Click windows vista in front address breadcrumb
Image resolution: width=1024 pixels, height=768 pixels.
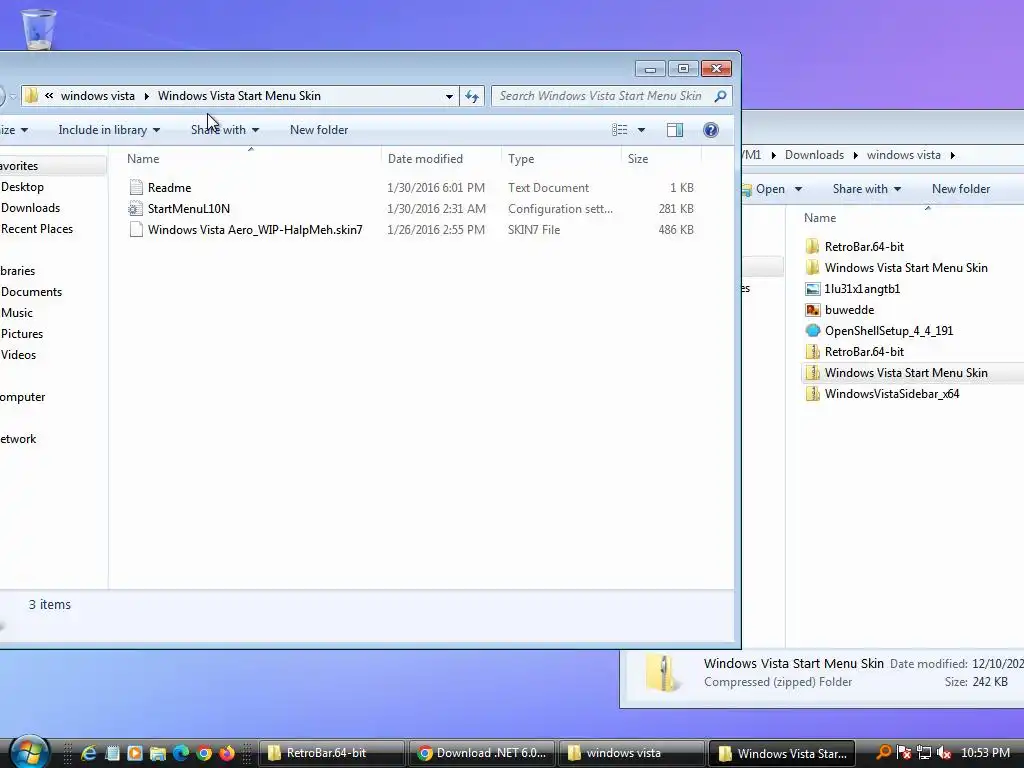[98, 96]
